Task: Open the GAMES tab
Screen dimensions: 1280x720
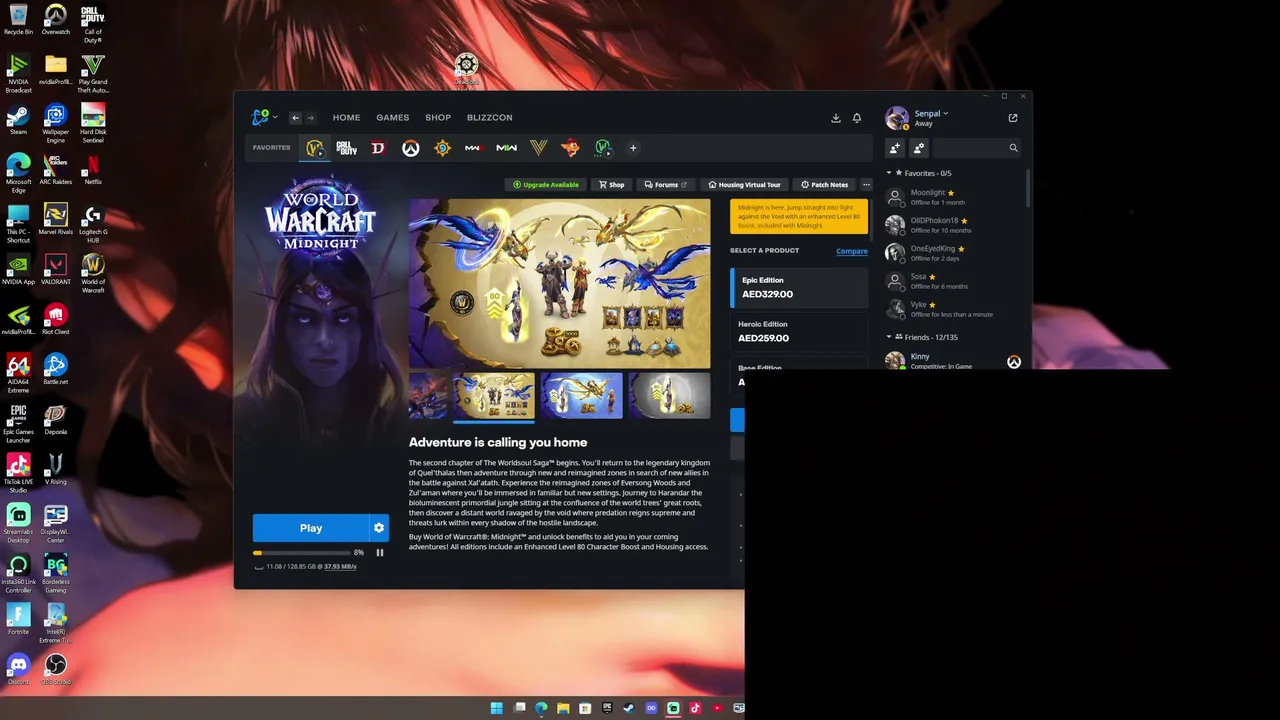Action: (392, 118)
